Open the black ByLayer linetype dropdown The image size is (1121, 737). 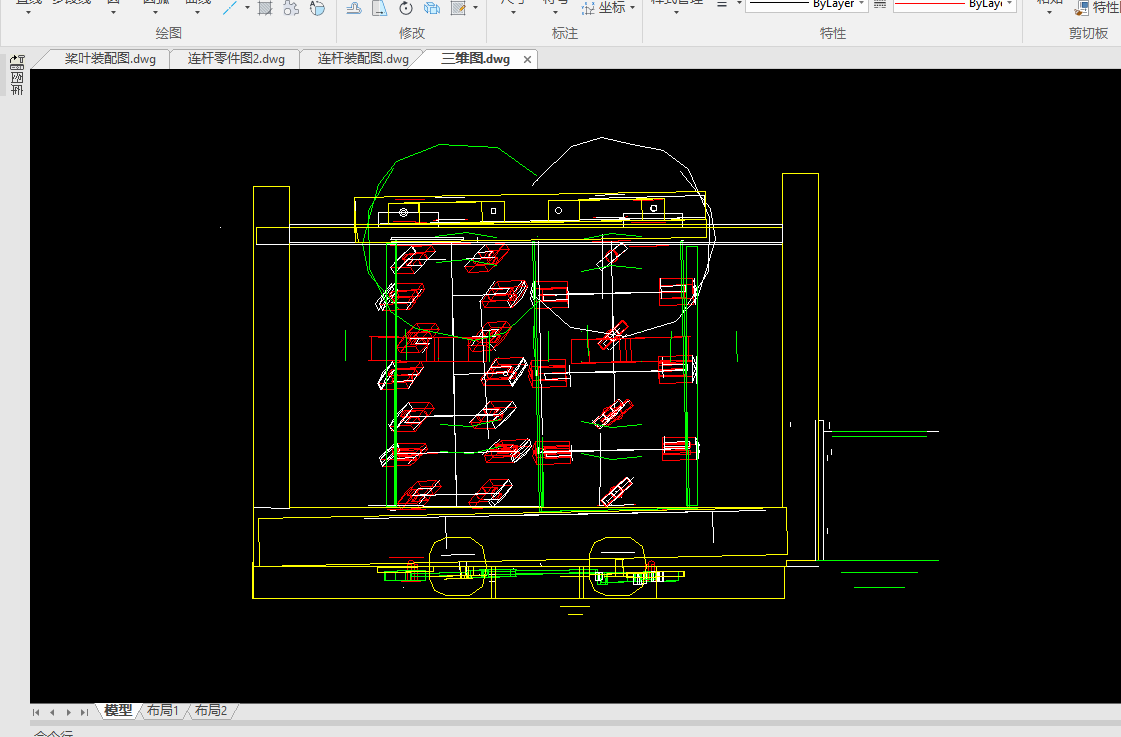861,4
